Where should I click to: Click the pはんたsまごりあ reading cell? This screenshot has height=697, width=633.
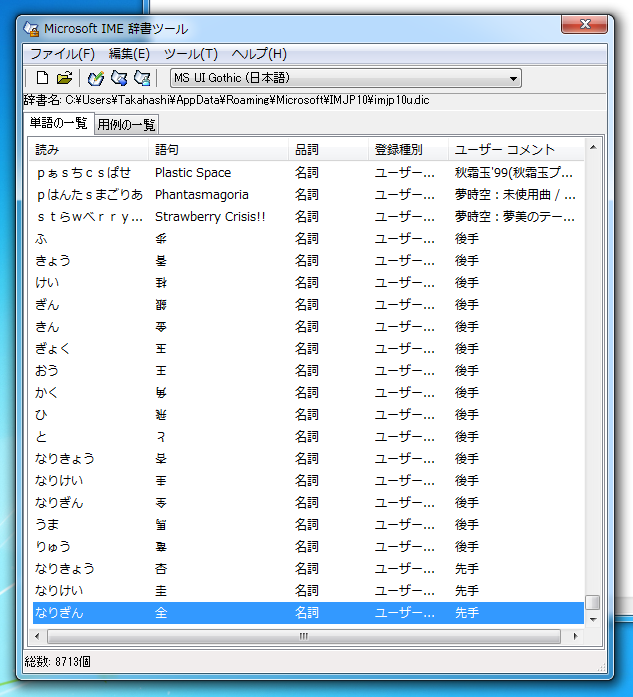pos(90,195)
